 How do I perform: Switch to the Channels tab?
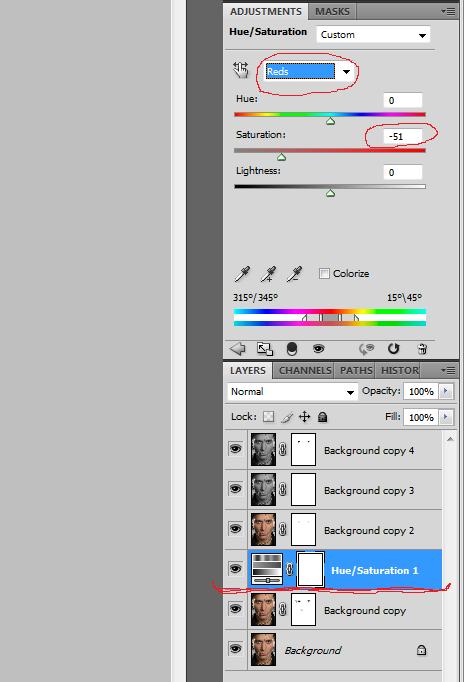(305, 371)
